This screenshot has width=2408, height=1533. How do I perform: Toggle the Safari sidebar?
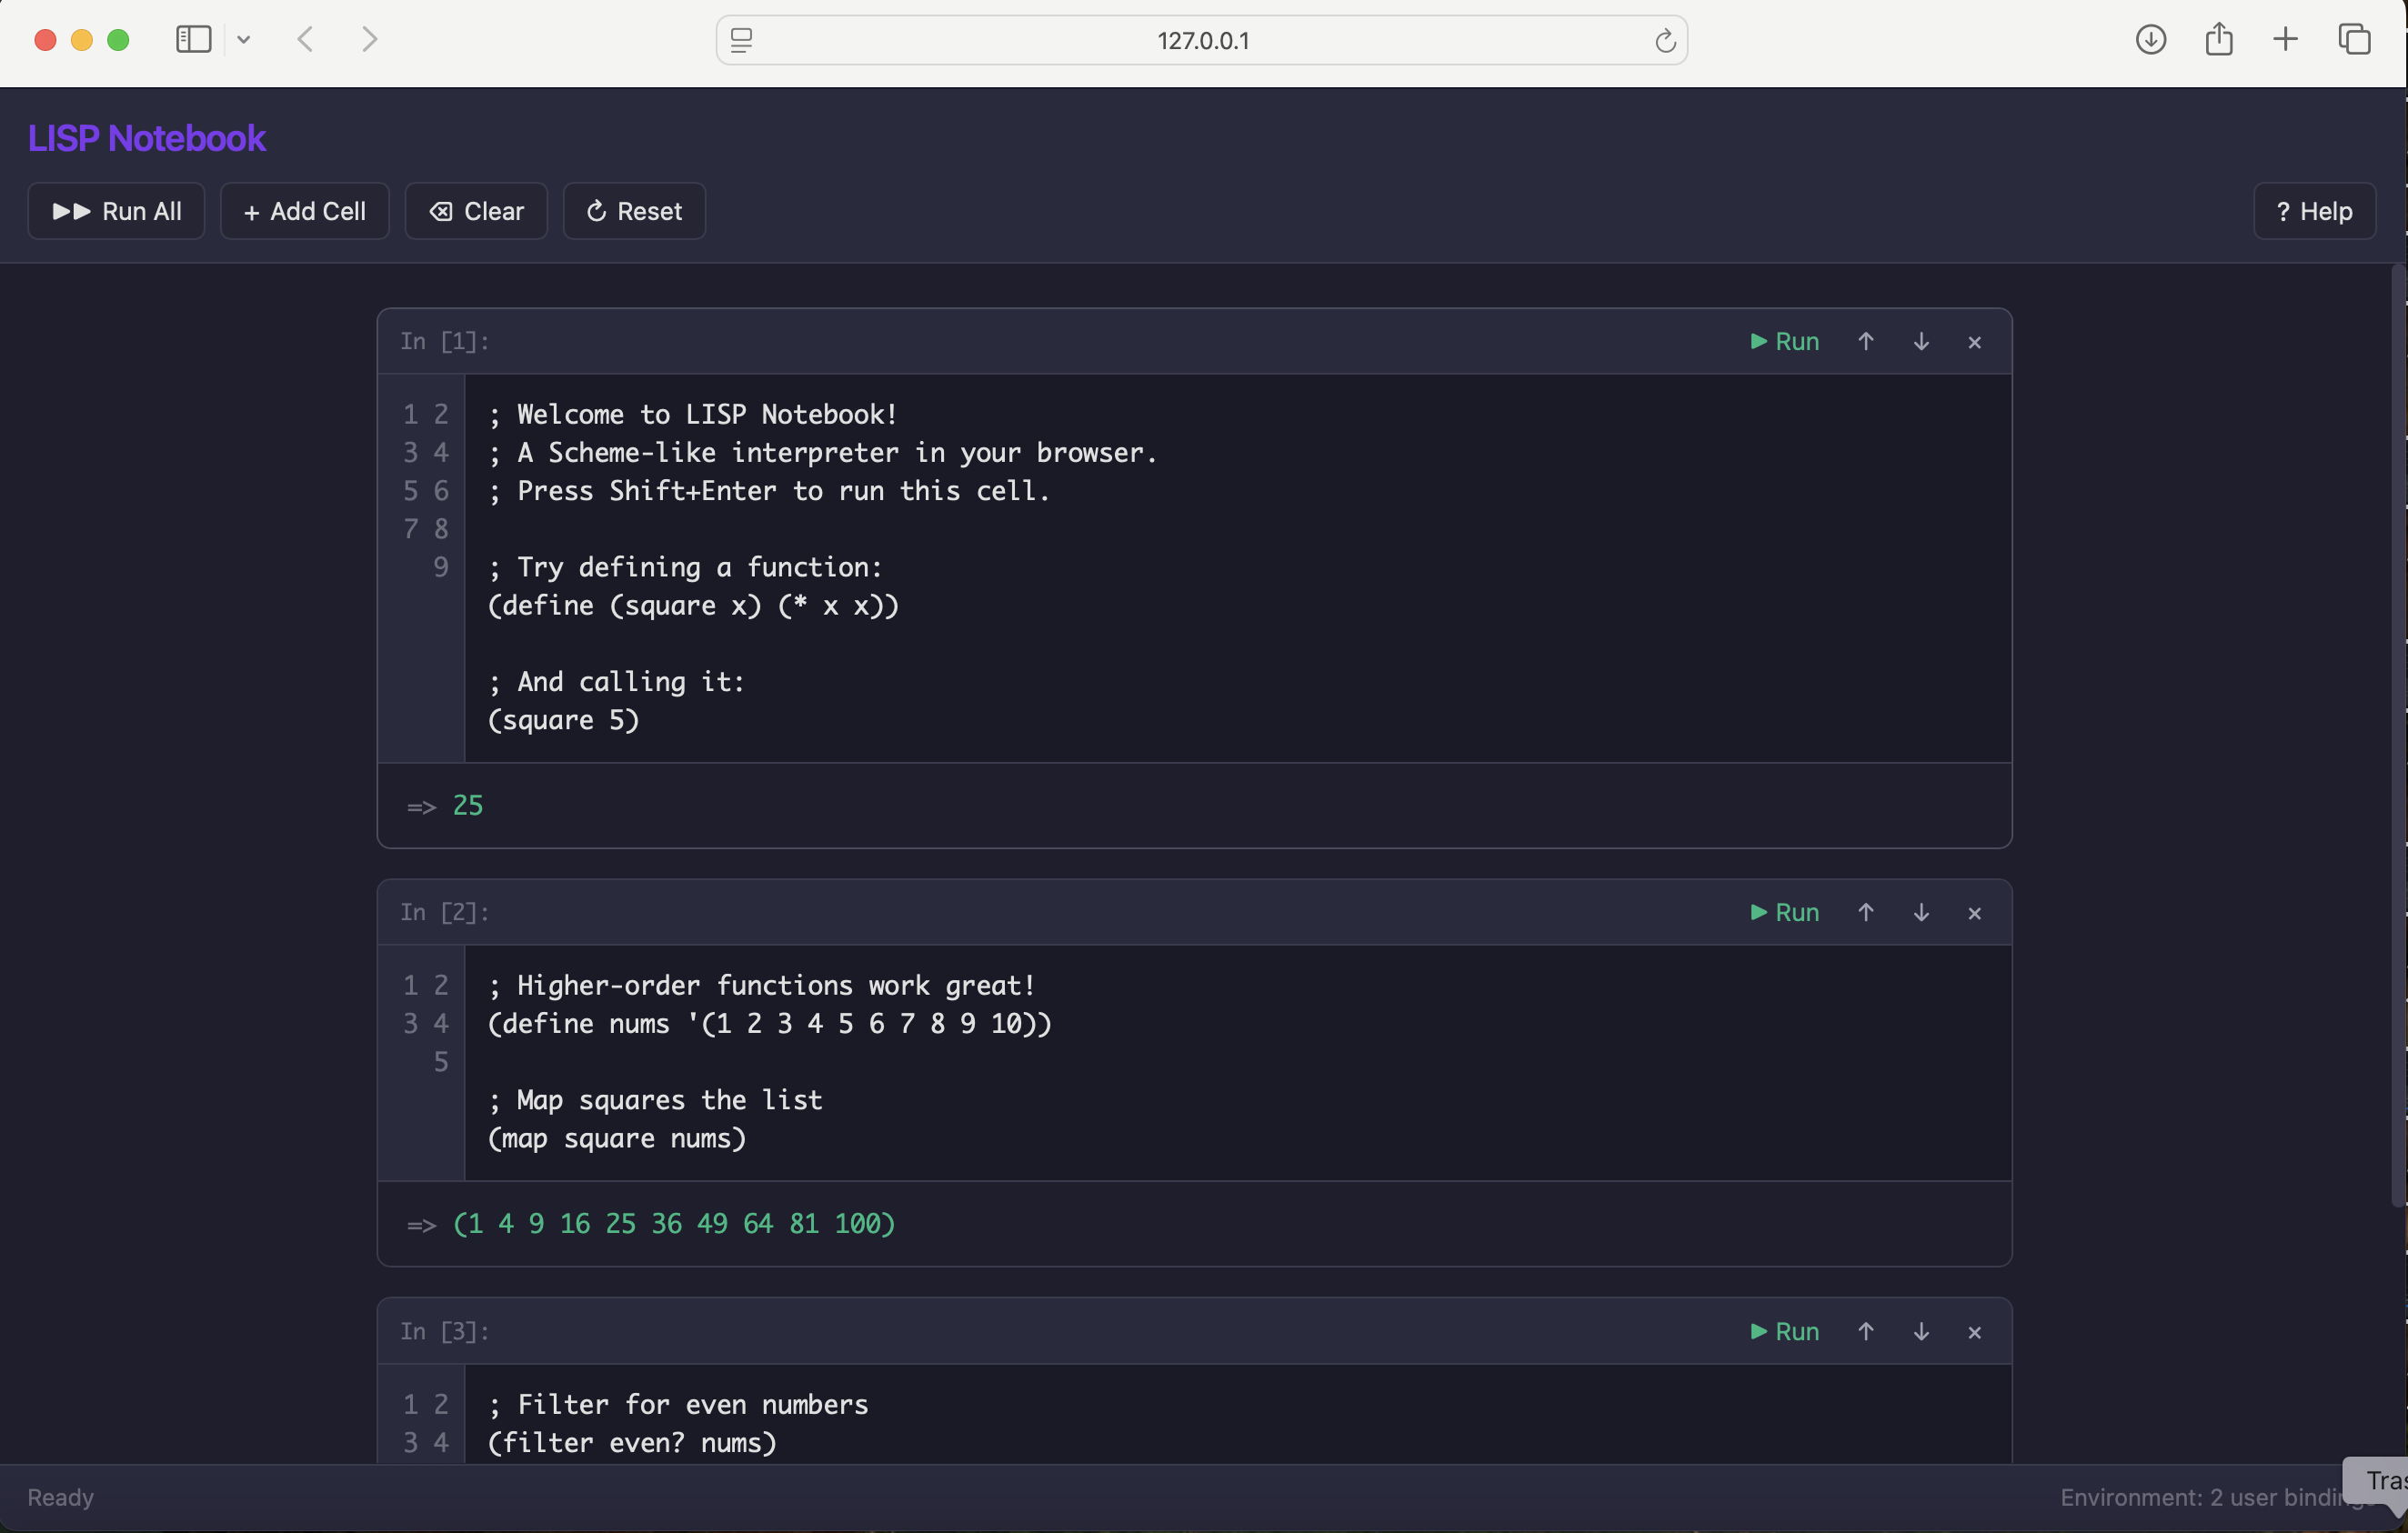click(193, 40)
